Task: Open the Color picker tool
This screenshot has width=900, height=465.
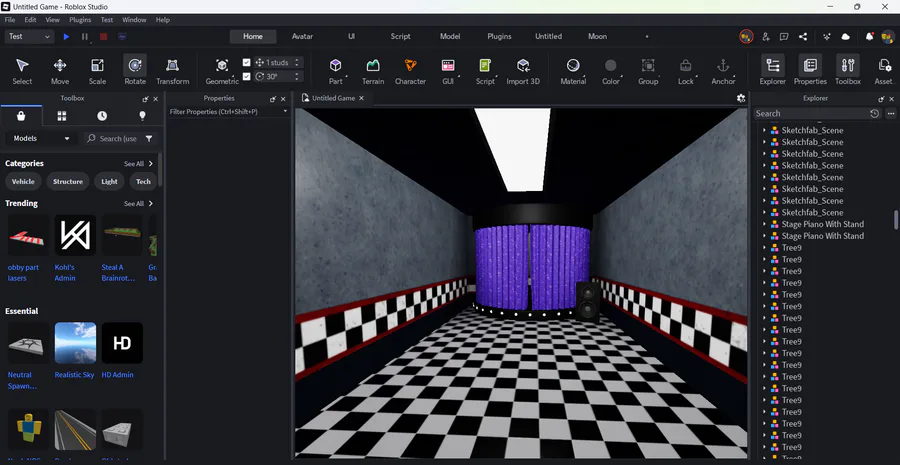Action: coord(610,70)
